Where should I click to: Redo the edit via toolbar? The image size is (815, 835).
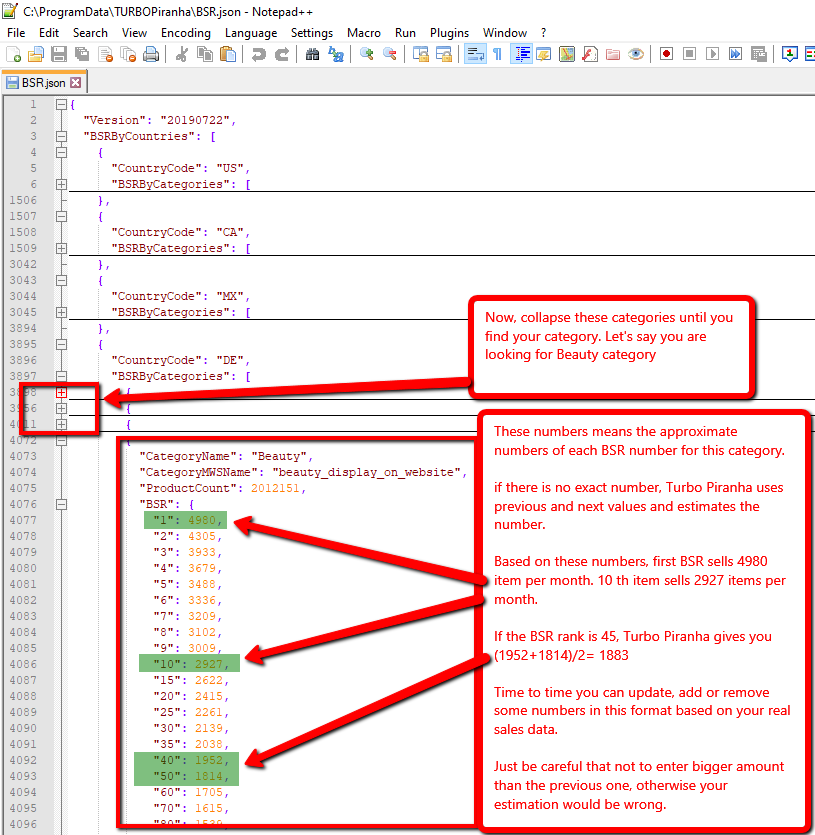coord(282,54)
